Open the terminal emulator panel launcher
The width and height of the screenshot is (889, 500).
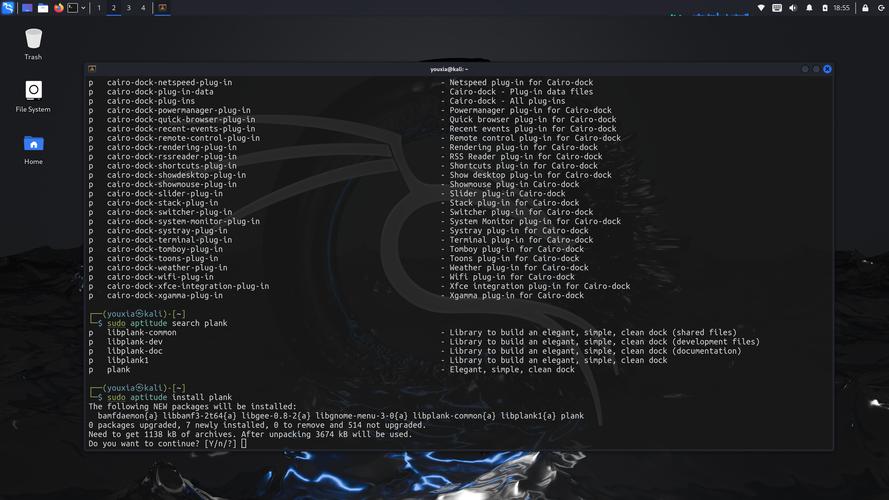pos(73,8)
